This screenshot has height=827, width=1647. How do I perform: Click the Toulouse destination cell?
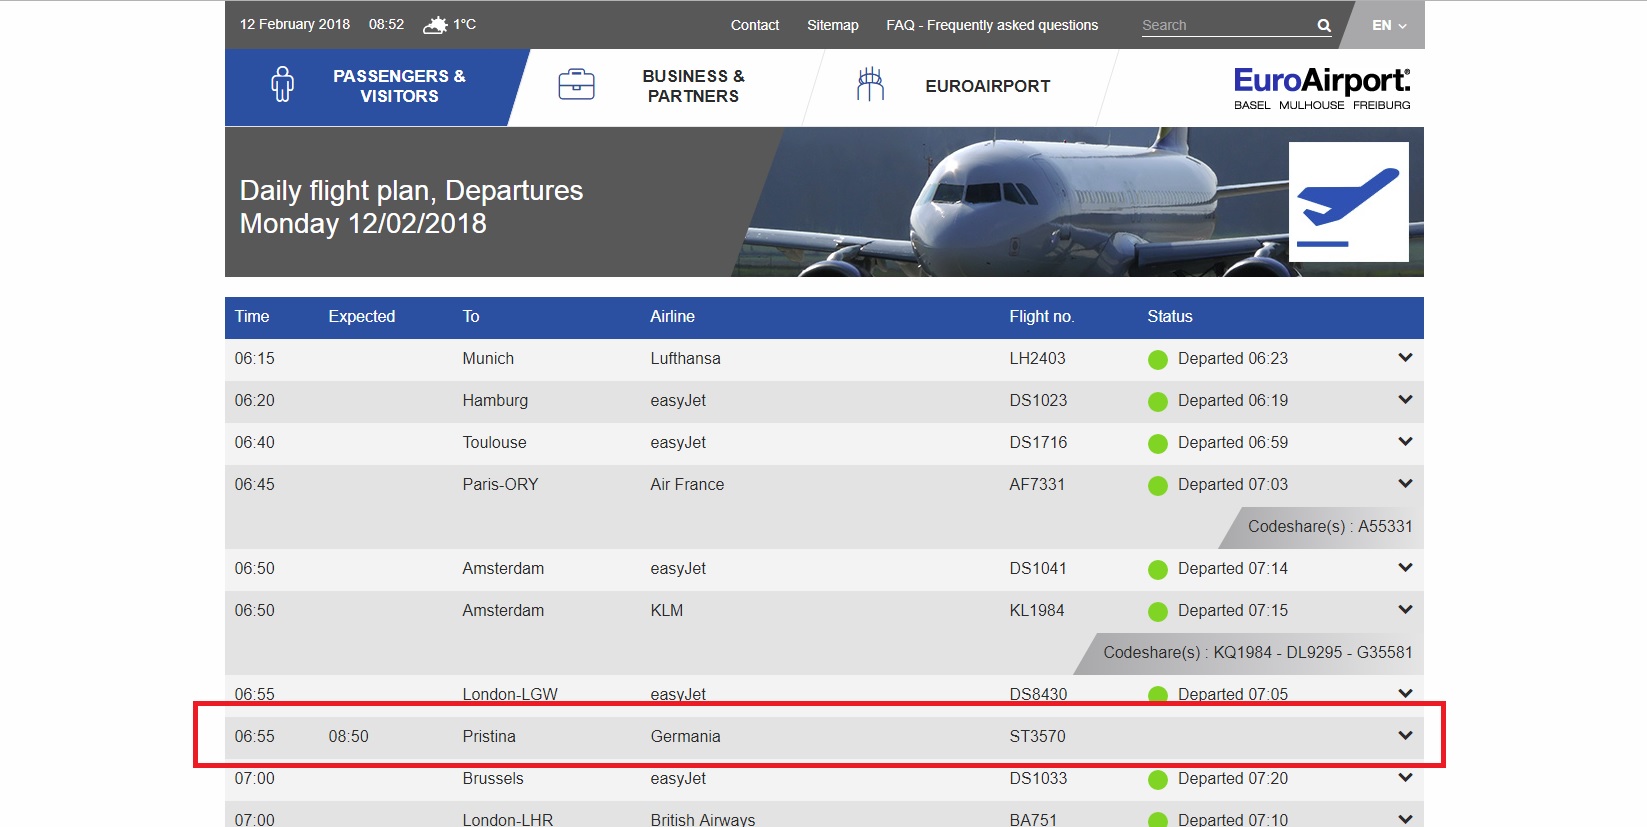(494, 442)
